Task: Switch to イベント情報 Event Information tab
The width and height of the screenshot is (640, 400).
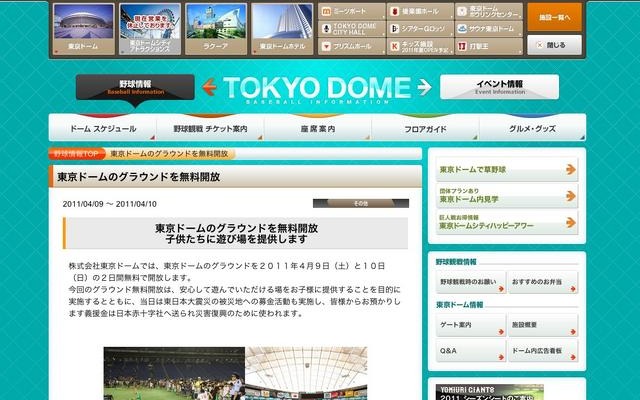Action: pos(499,87)
